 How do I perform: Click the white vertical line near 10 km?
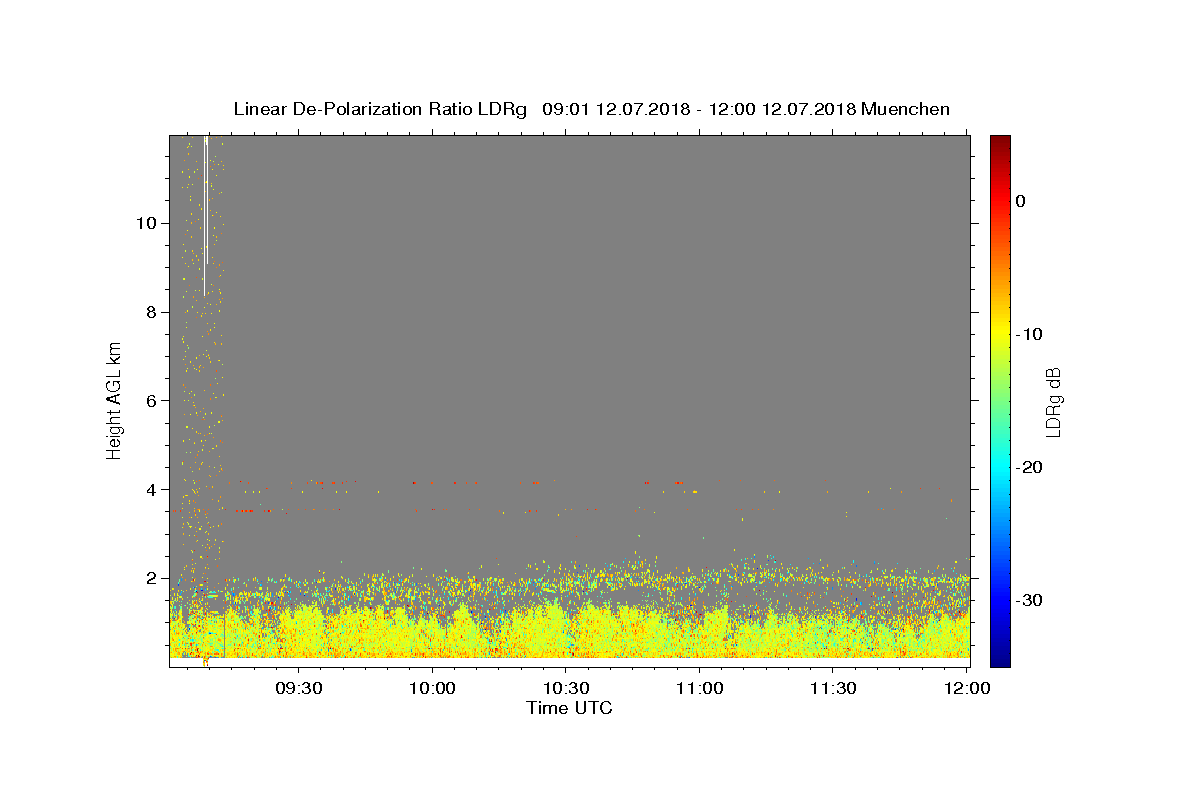point(205,215)
